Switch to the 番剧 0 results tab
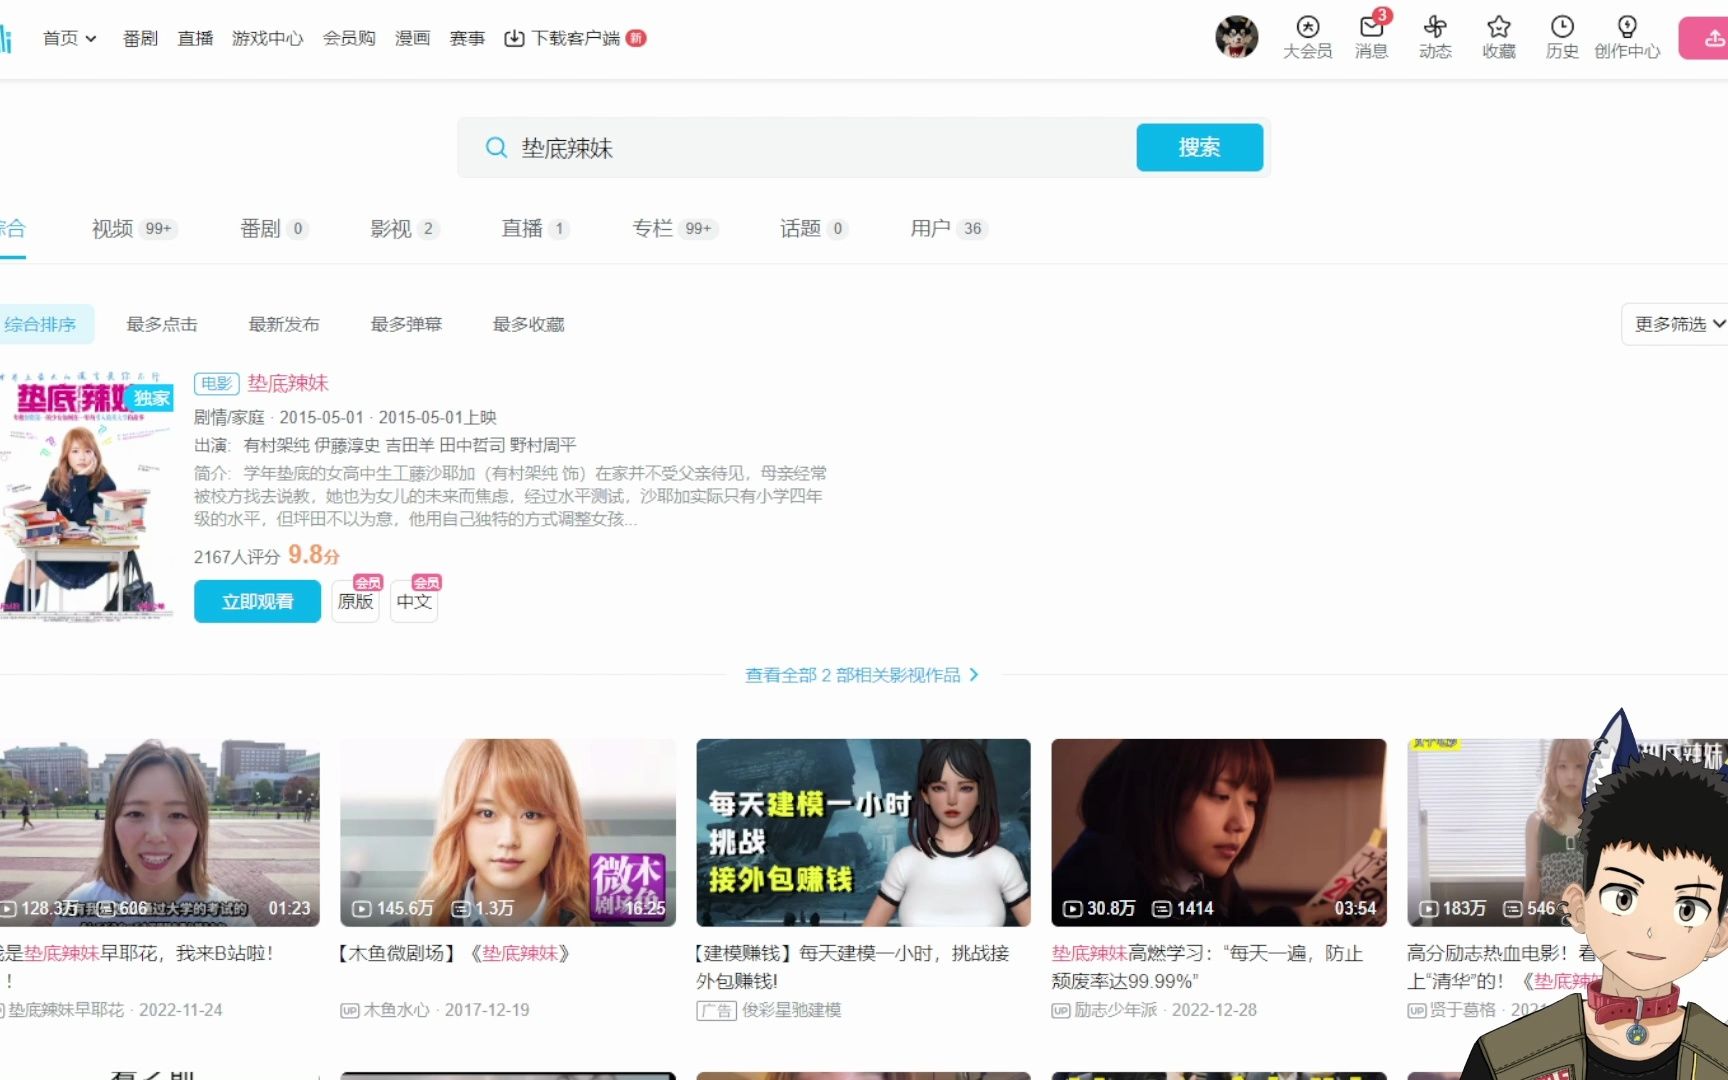This screenshot has width=1728, height=1080. coord(273,229)
